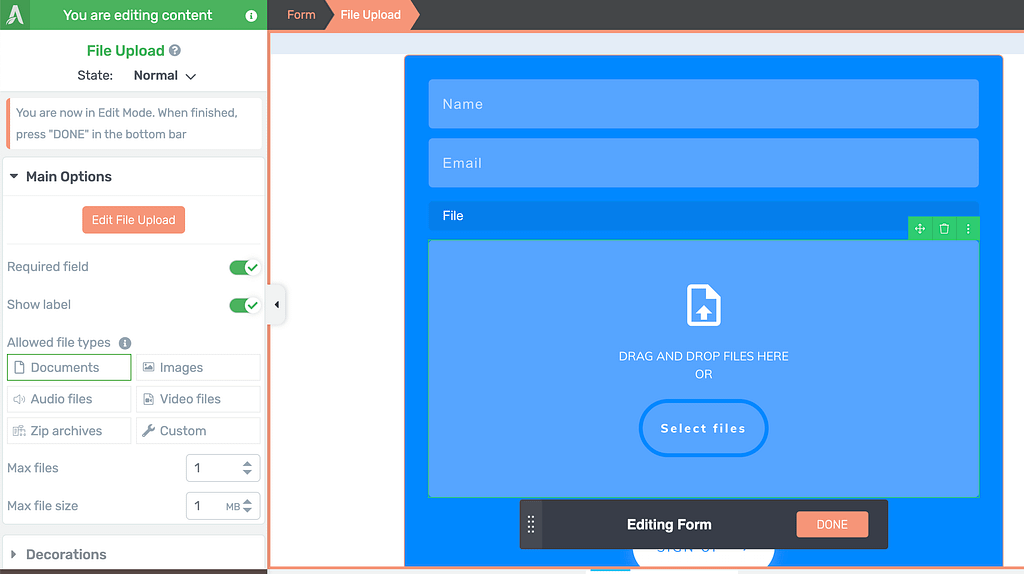Delete the File Upload element with trash icon

coord(944,229)
